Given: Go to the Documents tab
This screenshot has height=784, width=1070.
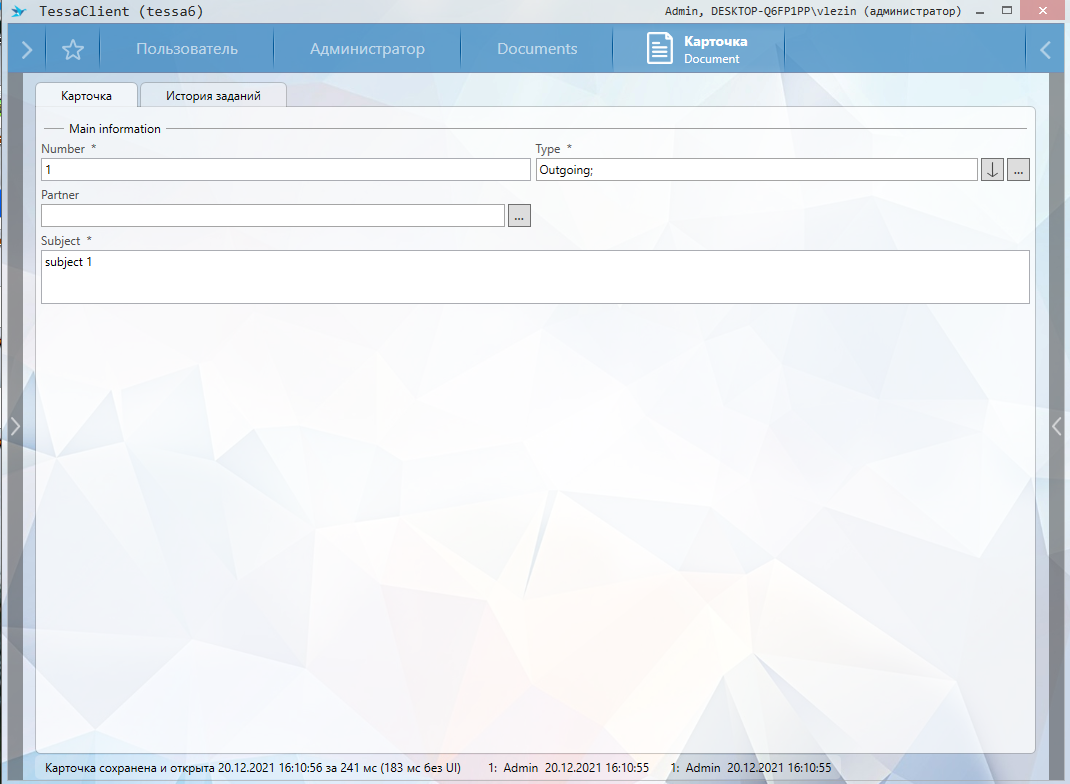Looking at the screenshot, I should coord(537,49).
